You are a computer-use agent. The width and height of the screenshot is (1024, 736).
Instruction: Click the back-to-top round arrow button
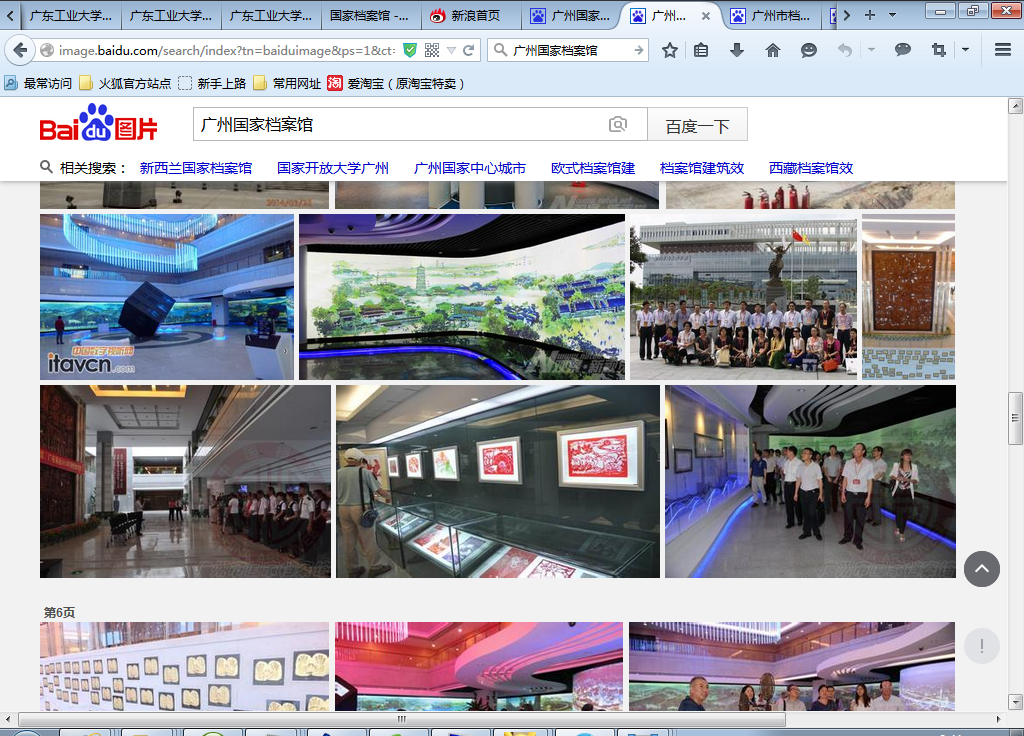coord(981,569)
